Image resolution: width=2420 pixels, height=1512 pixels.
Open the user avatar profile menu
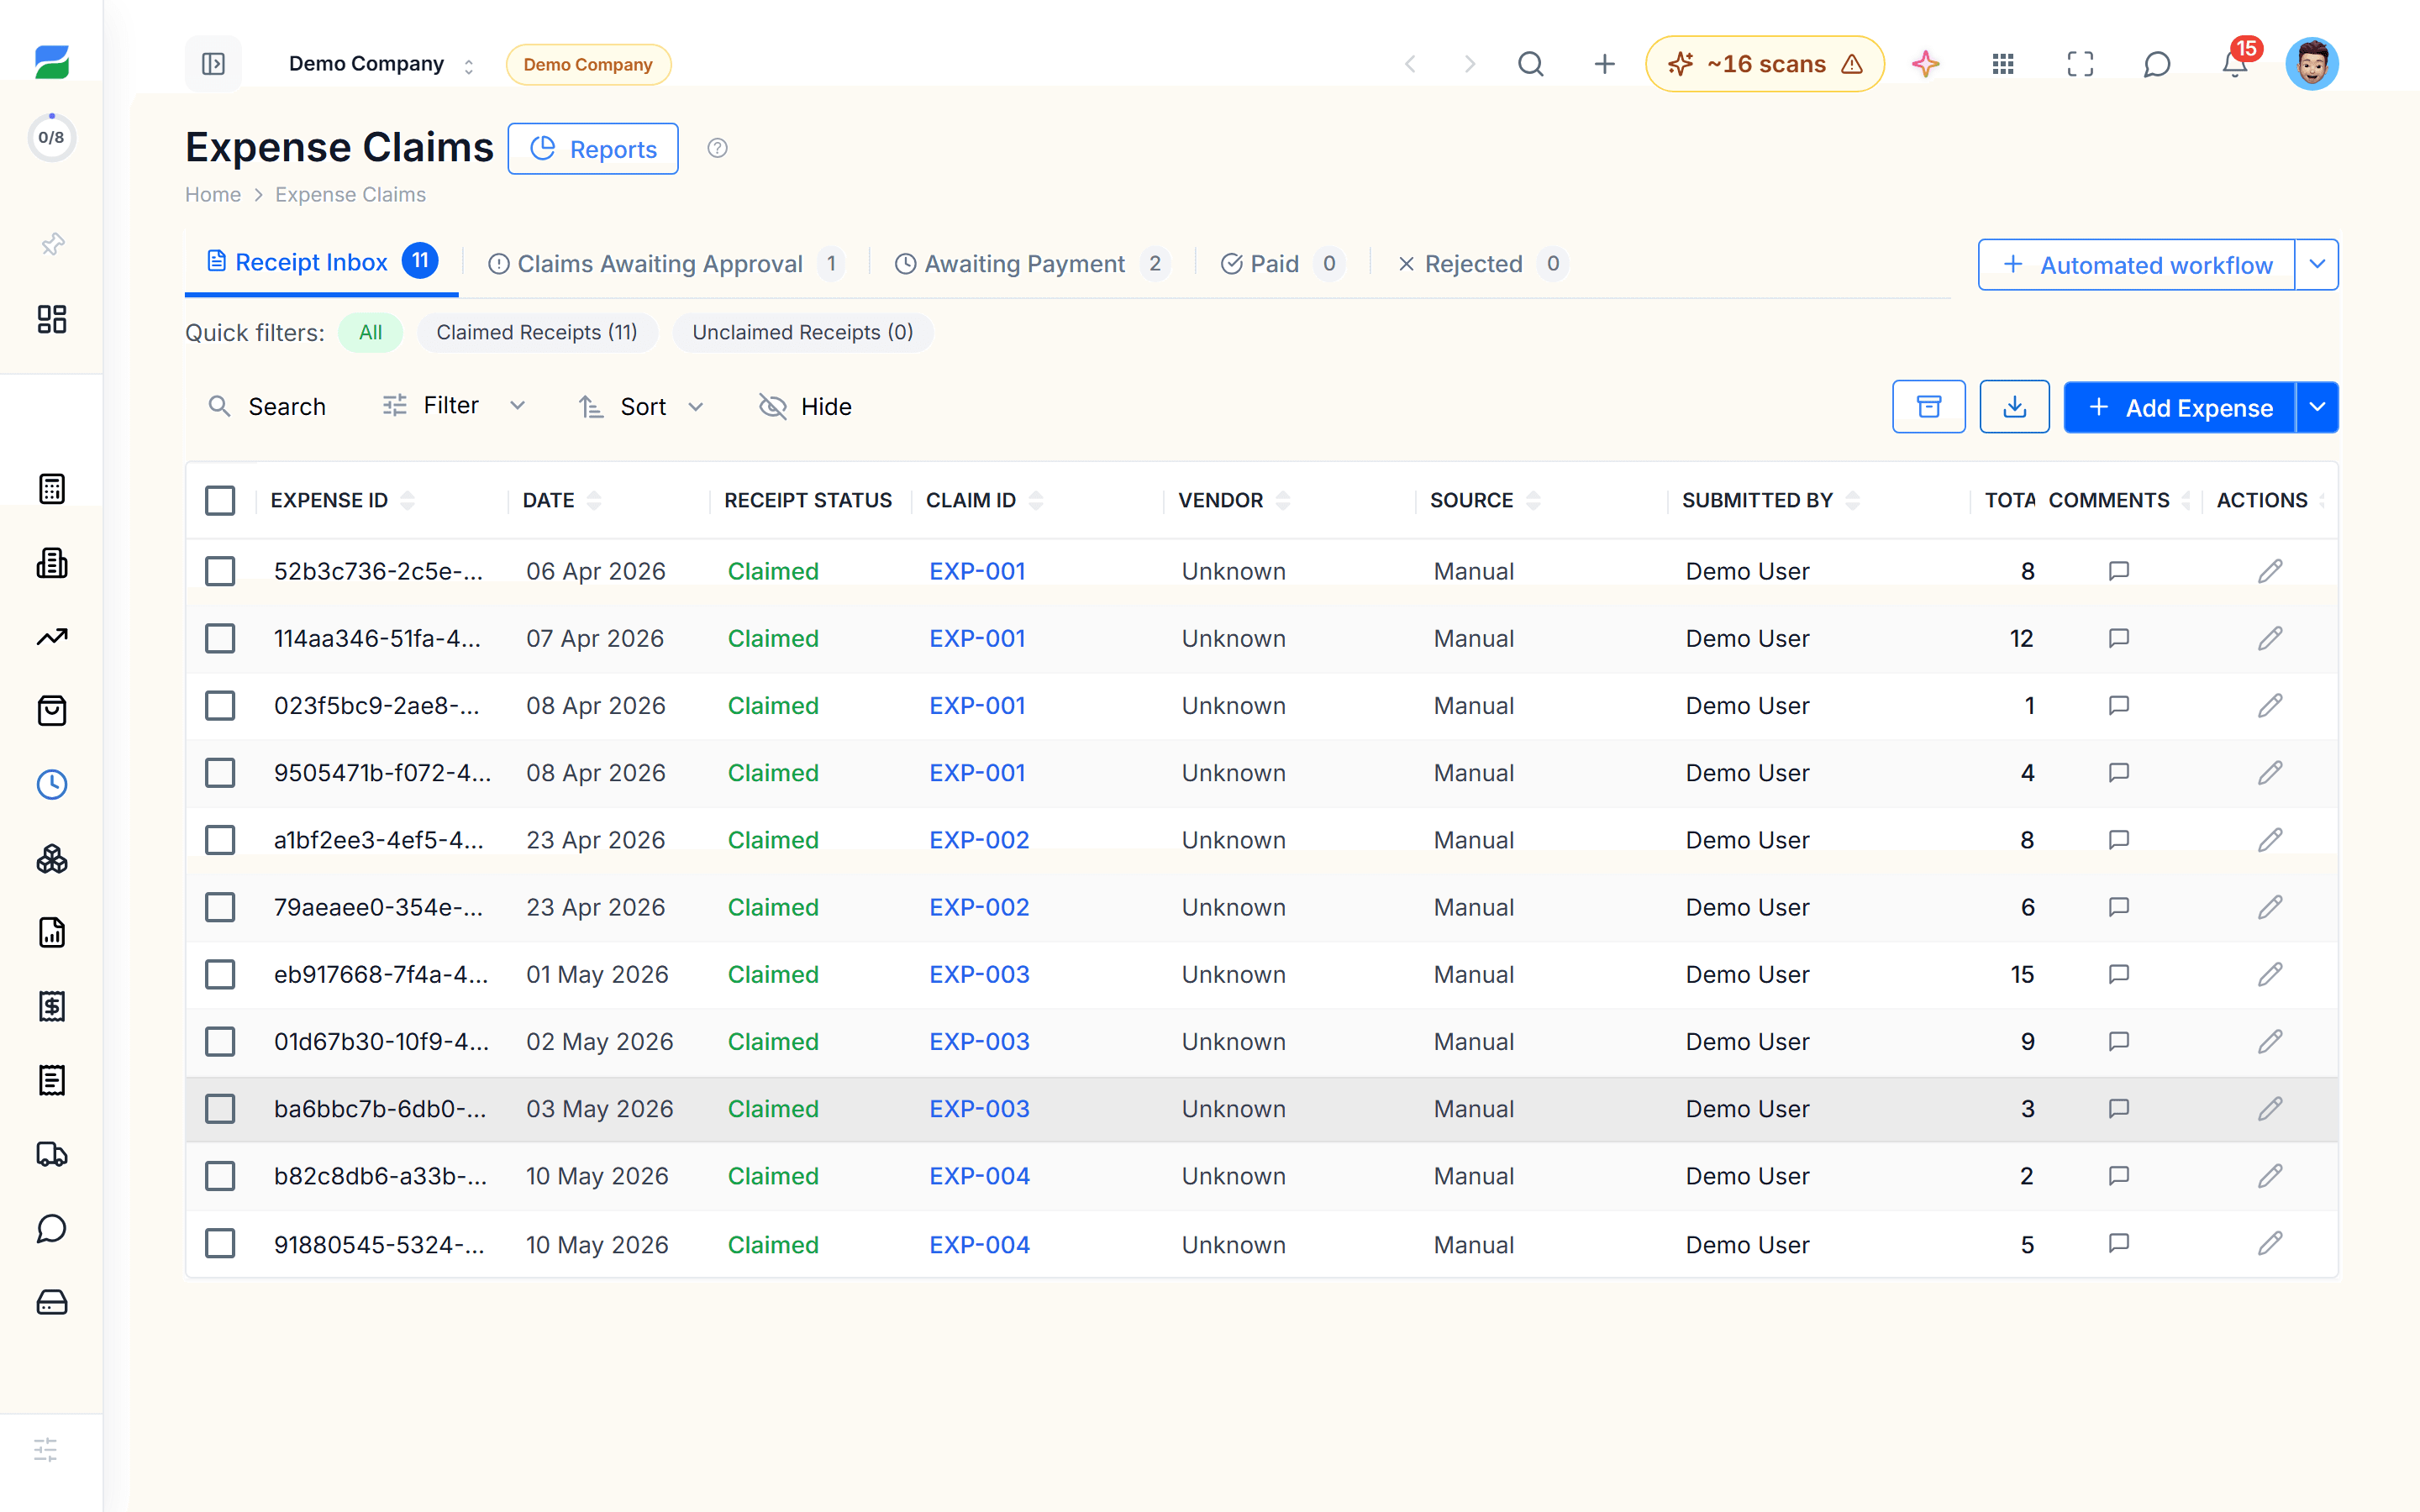[x=2312, y=64]
